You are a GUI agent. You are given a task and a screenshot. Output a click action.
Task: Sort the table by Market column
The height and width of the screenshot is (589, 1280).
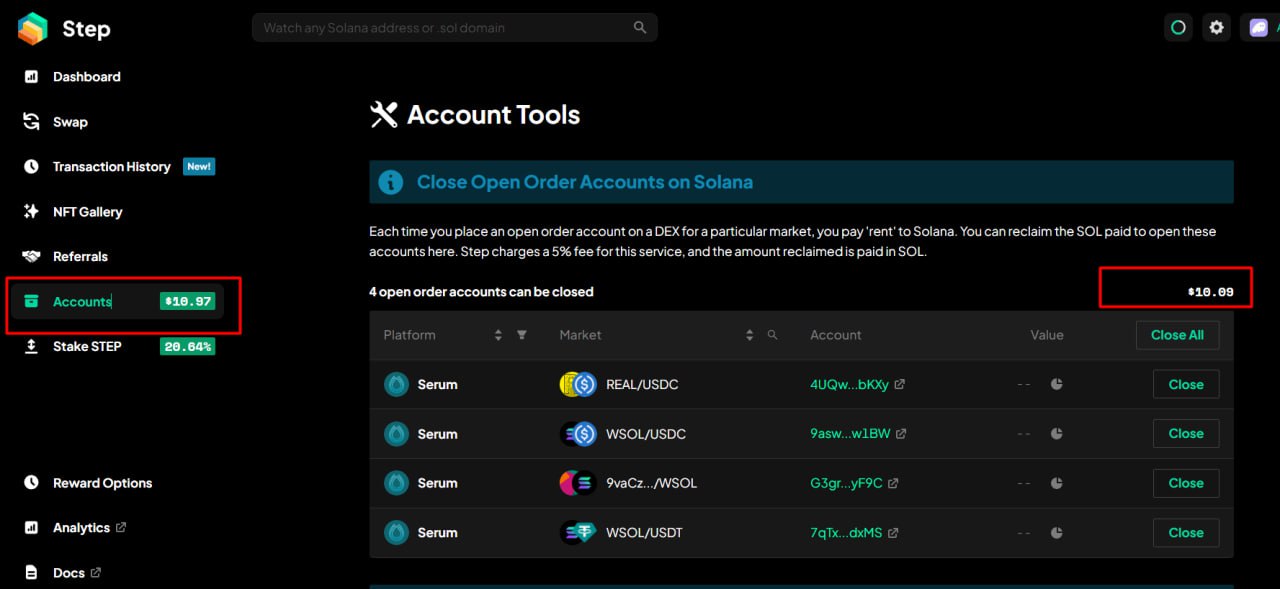tap(749, 335)
